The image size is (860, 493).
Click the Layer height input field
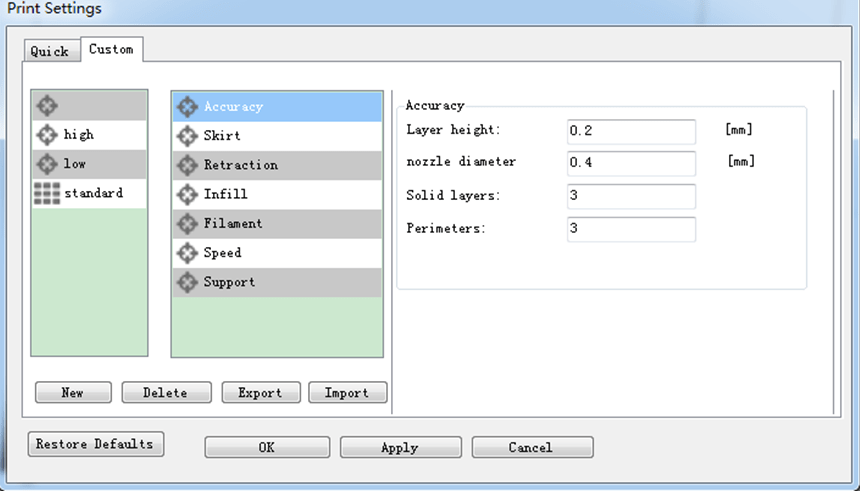pyautogui.click(x=630, y=131)
